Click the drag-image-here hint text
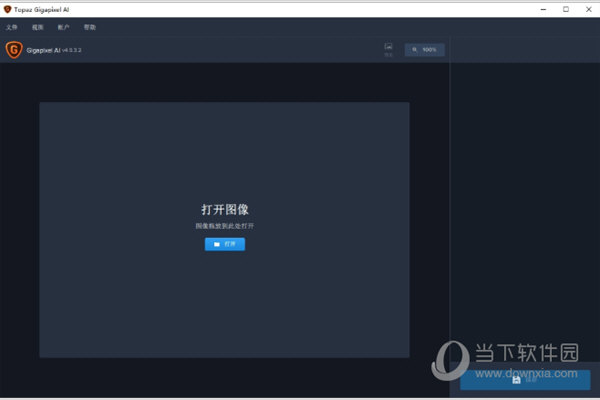 (225, 226)
